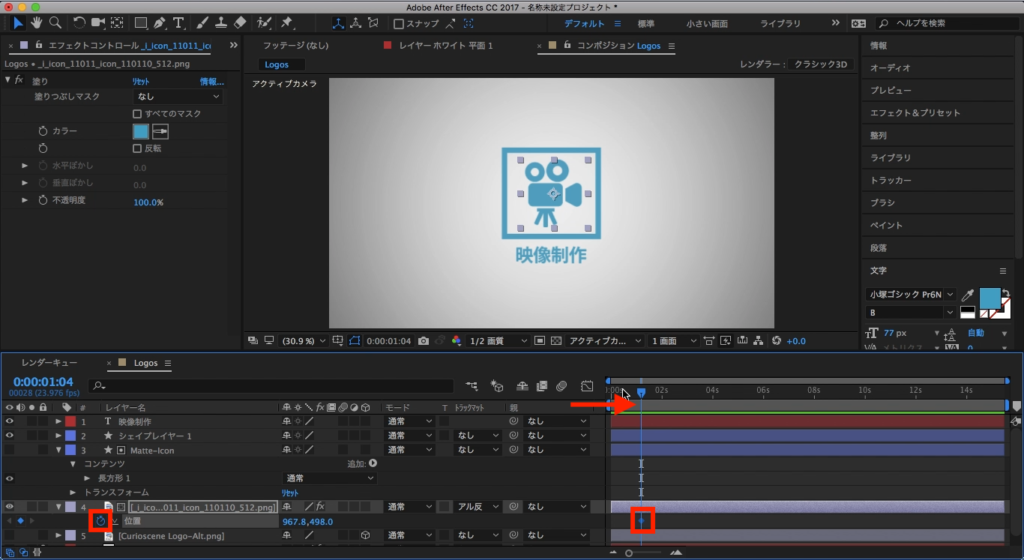
Task: Click リセット link for the 塗り effect
Action: click(142, 80)
